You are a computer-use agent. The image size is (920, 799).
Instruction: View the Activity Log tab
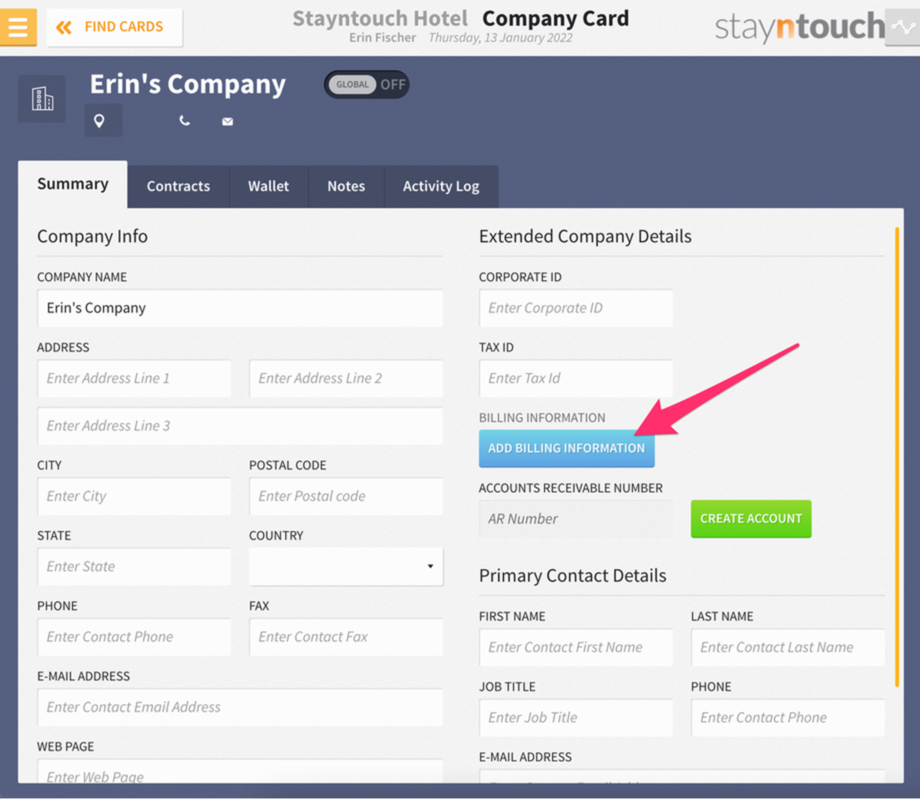tap(441, 186)
